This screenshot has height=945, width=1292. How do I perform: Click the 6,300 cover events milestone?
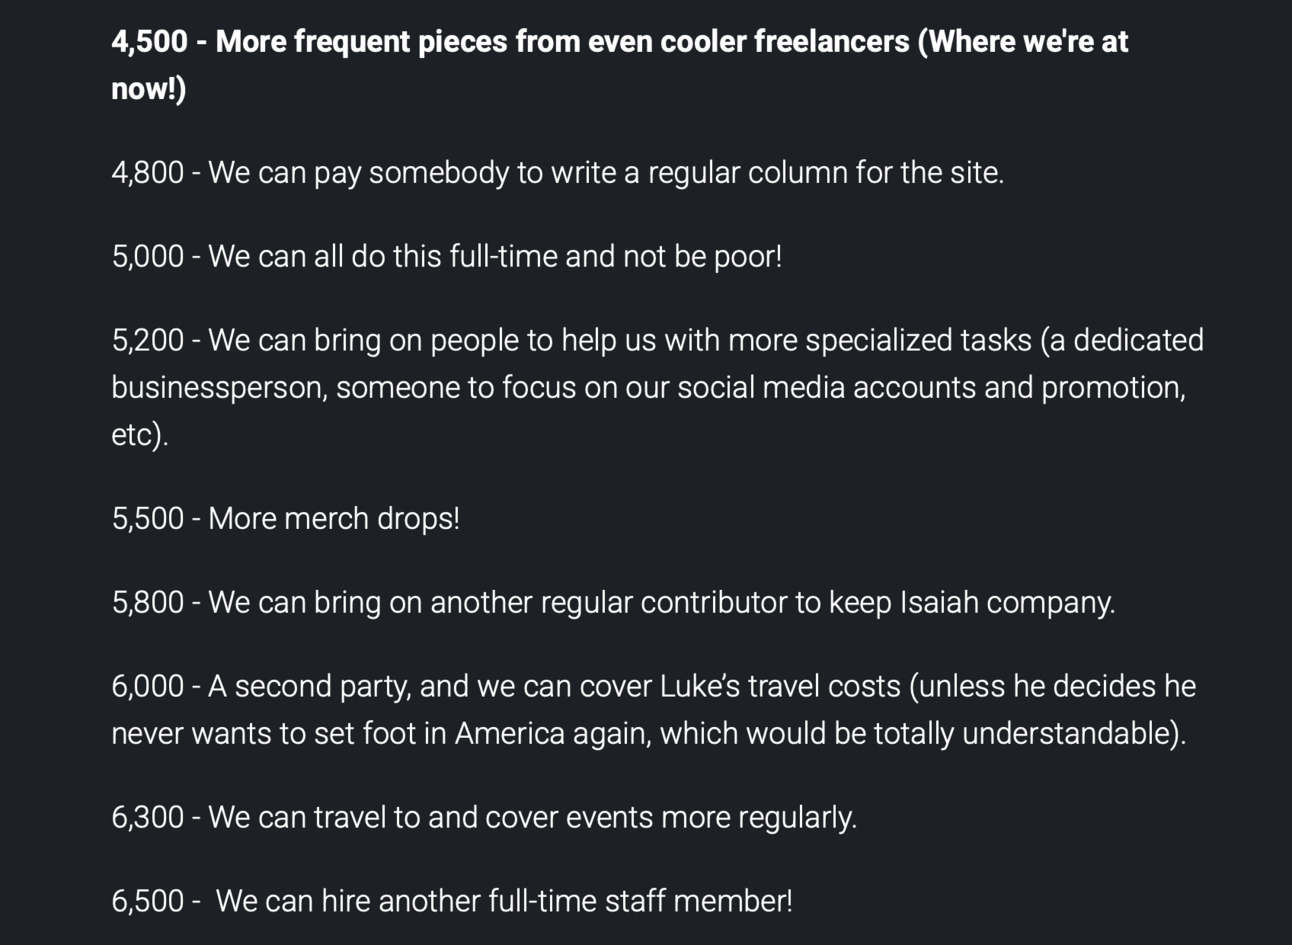coord(484,818)
